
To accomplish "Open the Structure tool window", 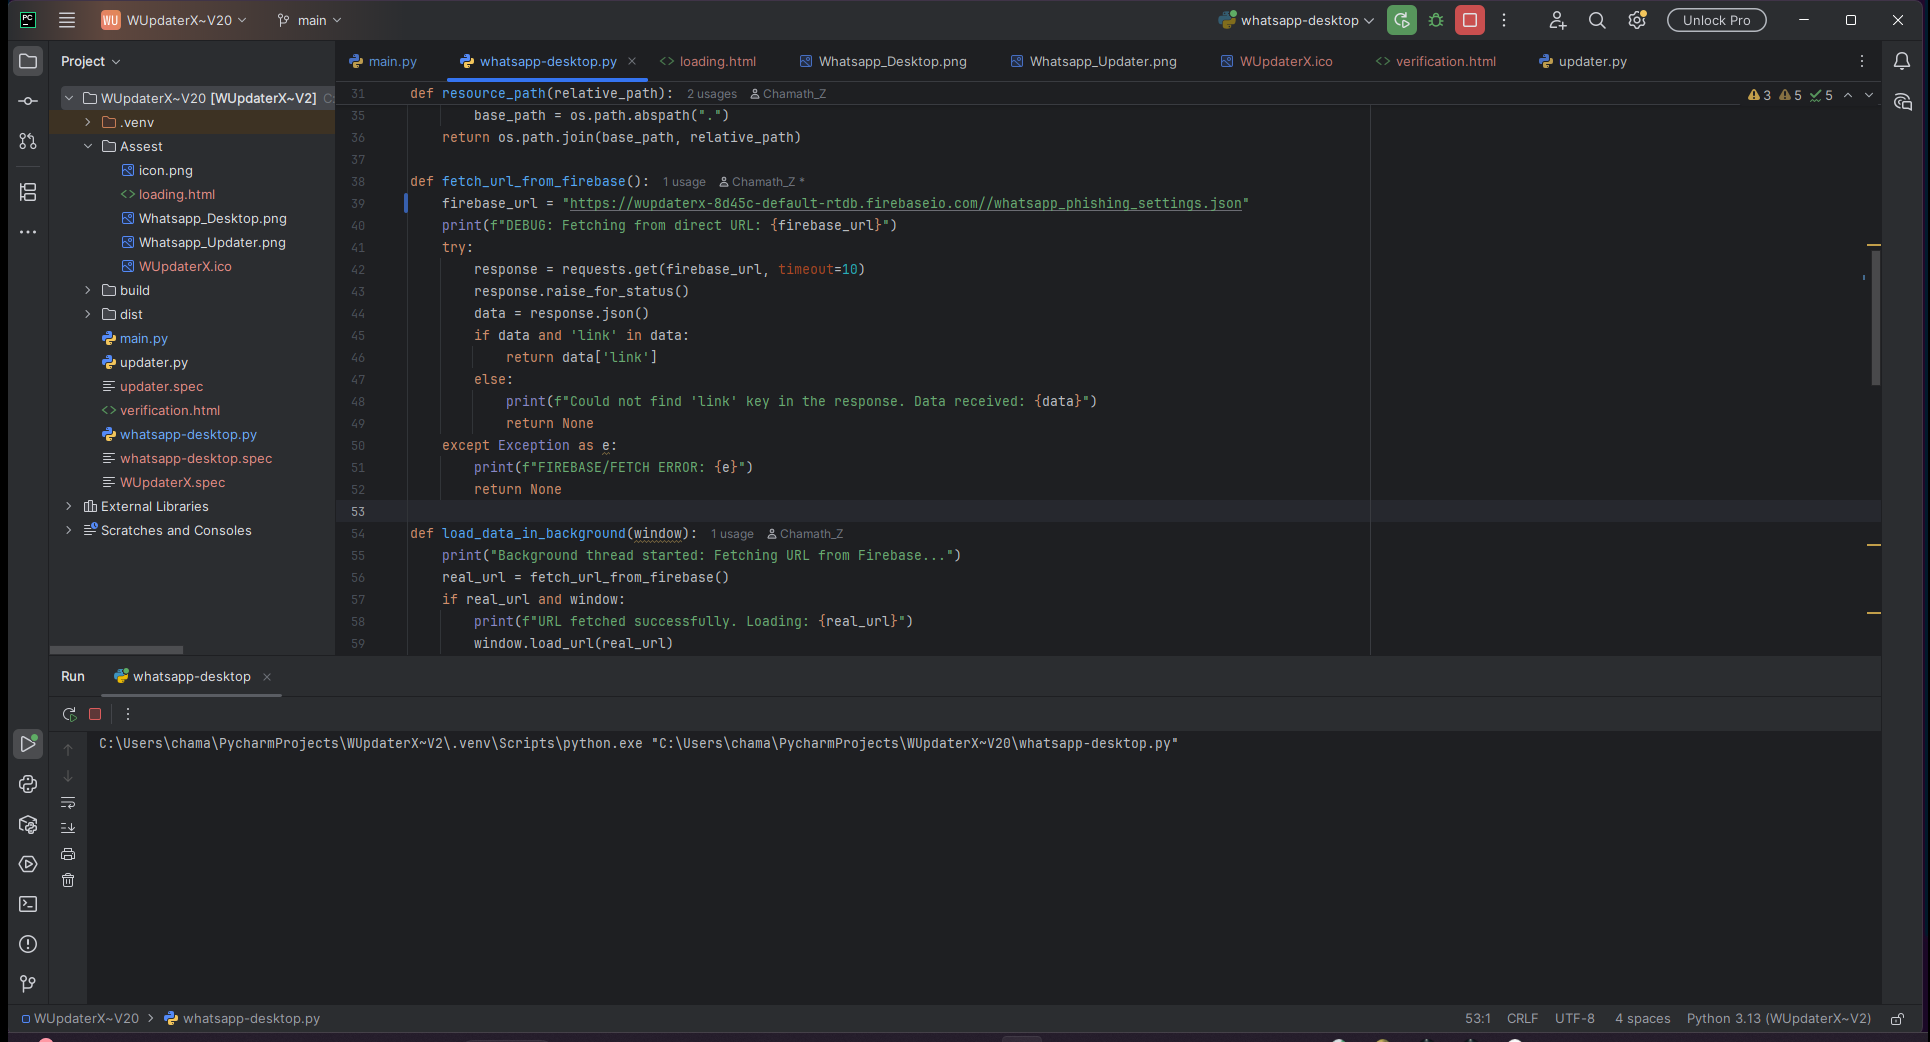I will click(28, 192).
